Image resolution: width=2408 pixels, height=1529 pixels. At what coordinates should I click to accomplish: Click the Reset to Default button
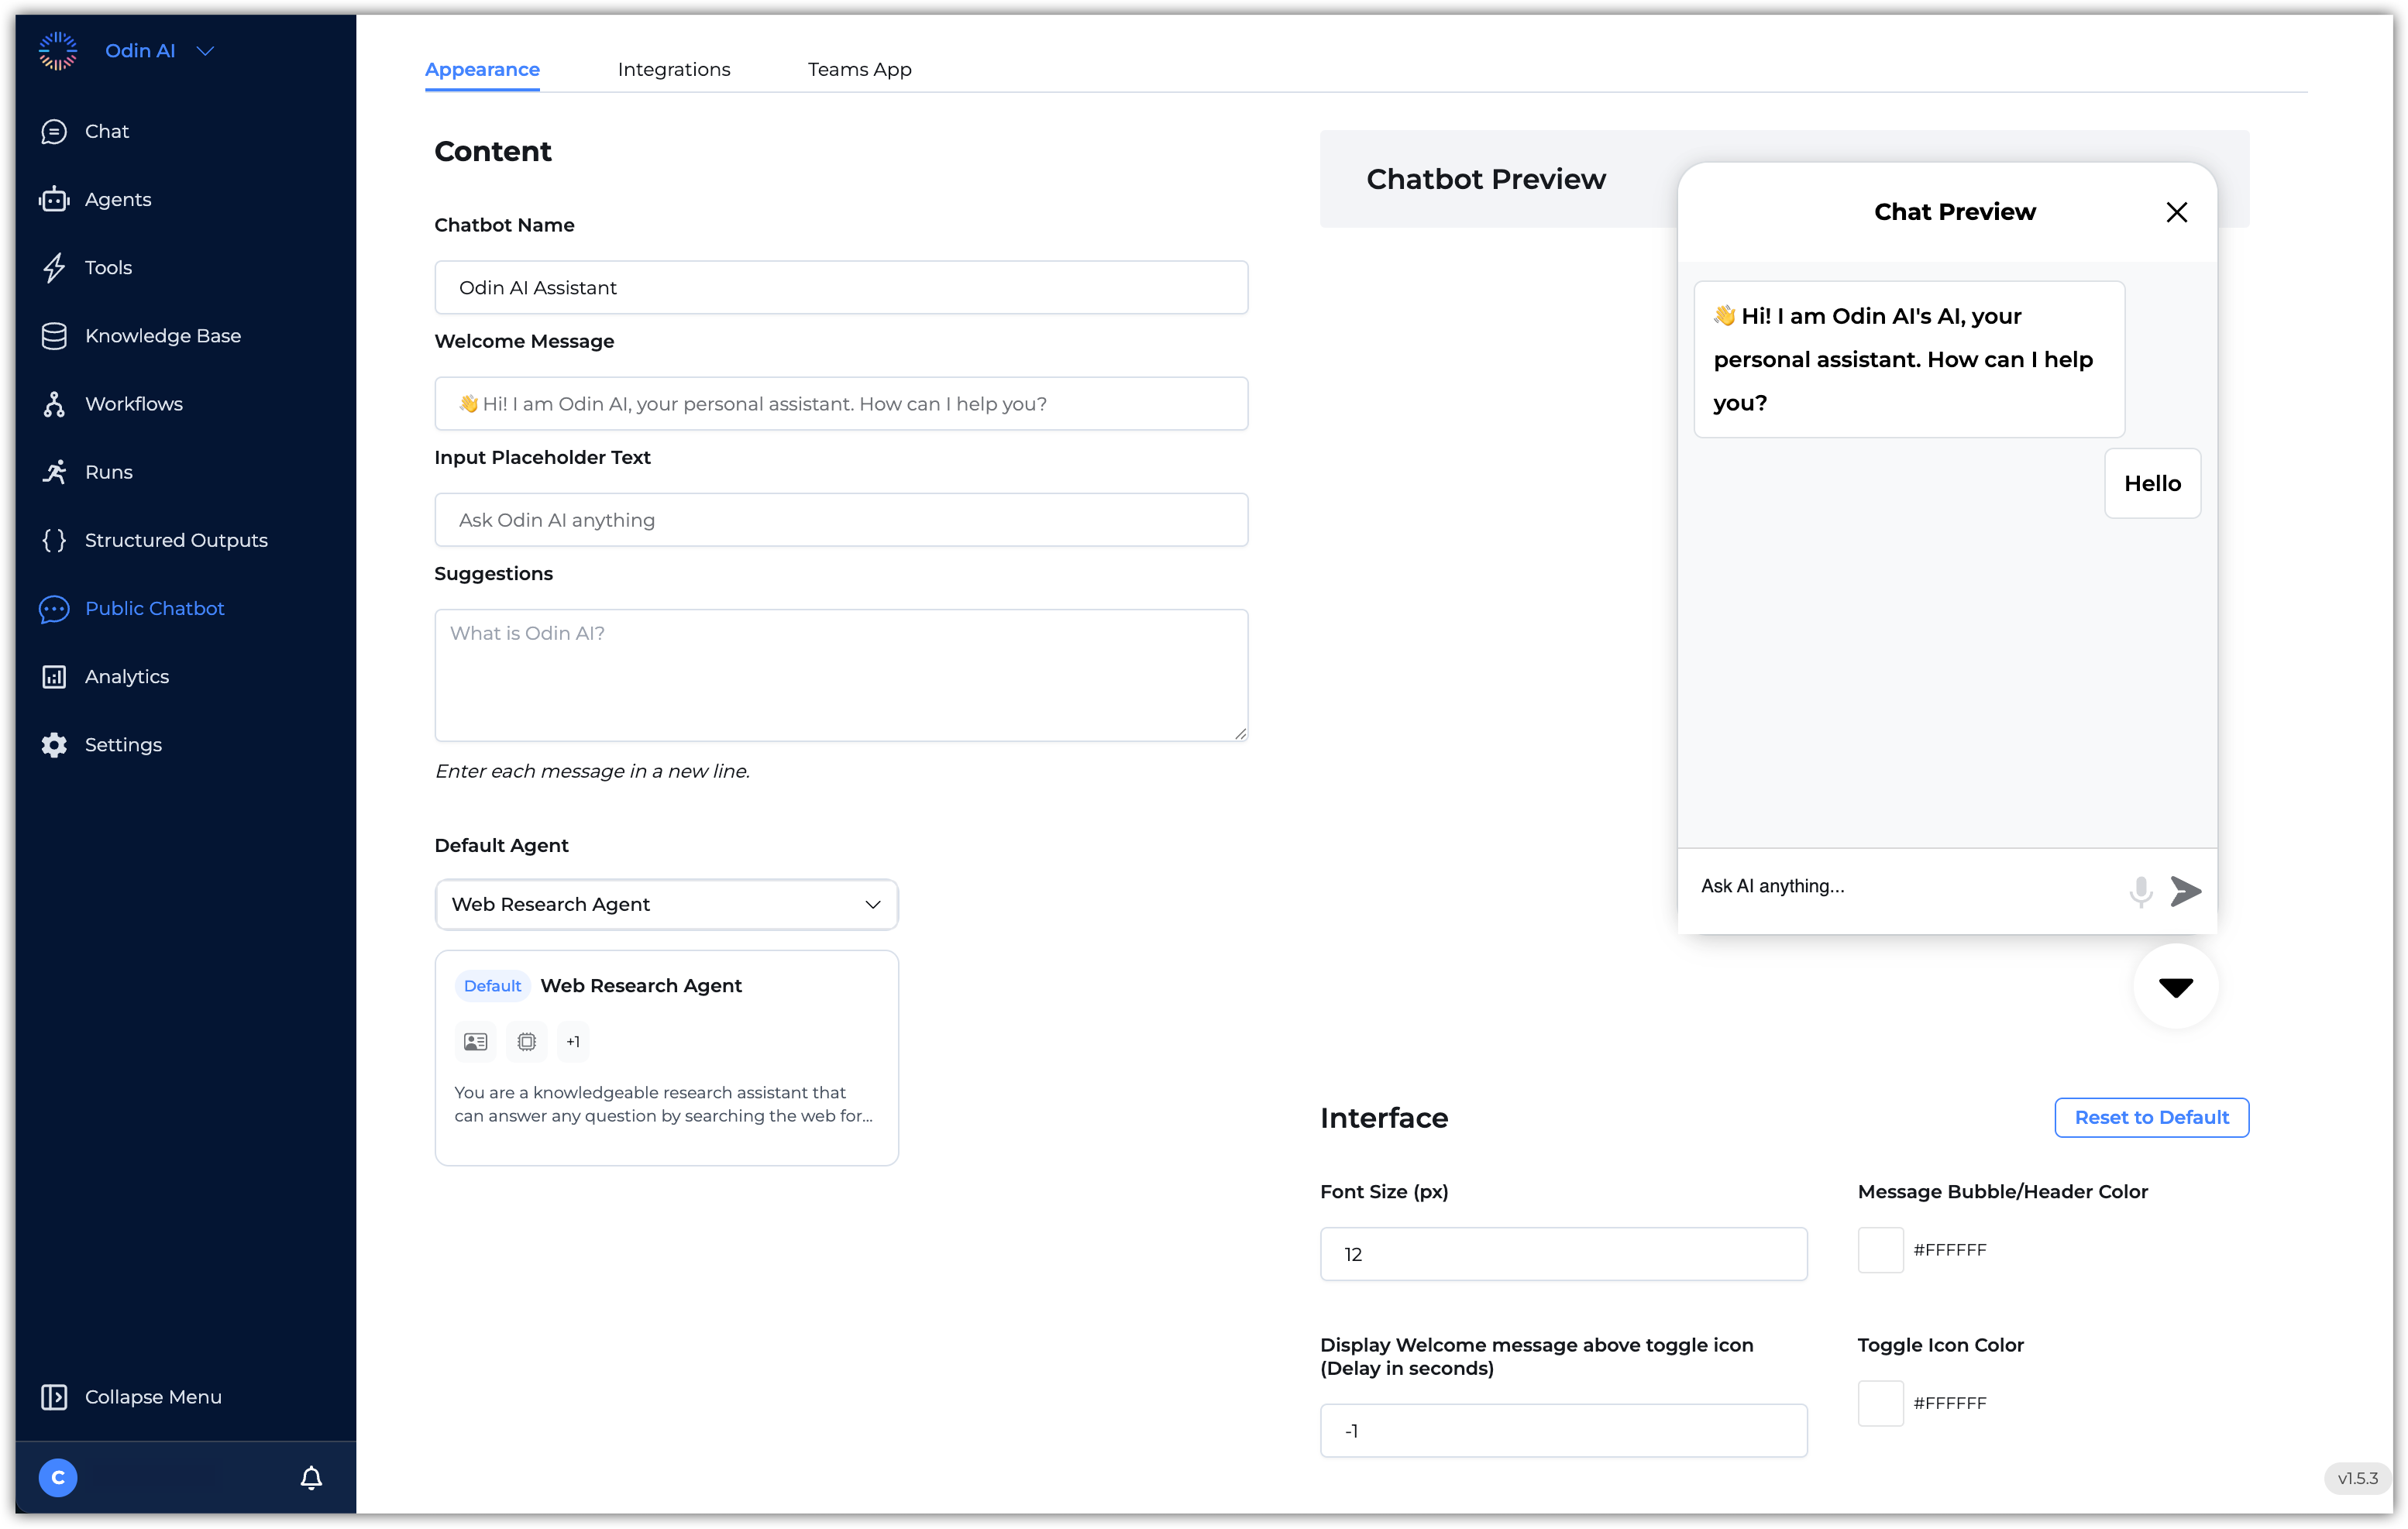2151,1117
